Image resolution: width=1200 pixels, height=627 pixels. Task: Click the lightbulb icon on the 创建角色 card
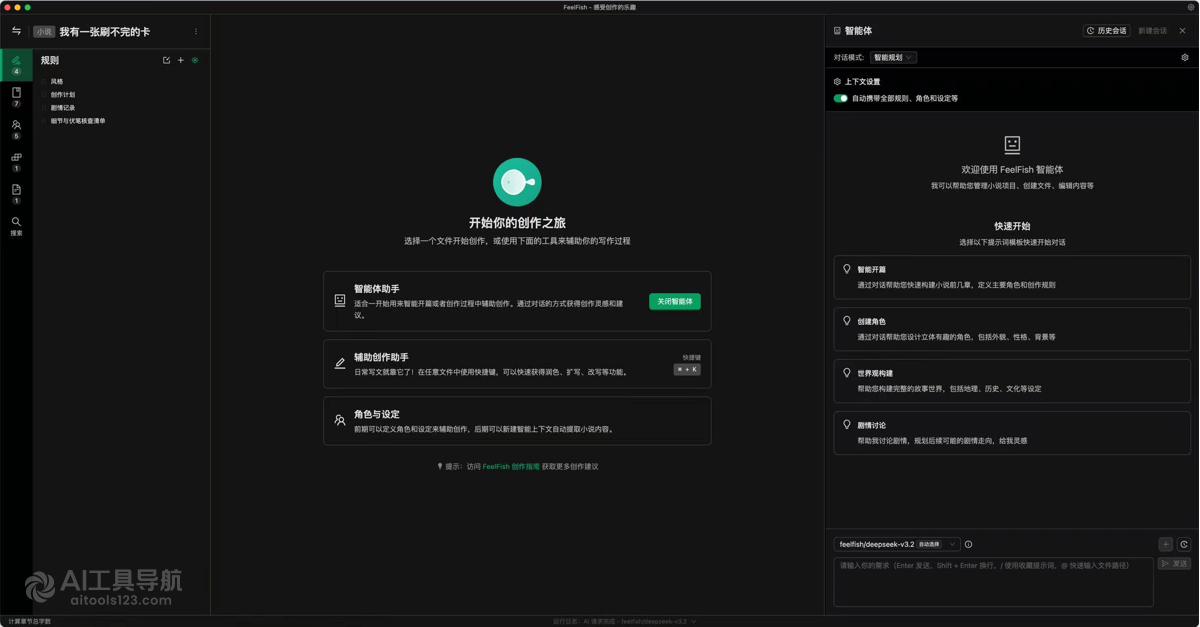point(847,321)
